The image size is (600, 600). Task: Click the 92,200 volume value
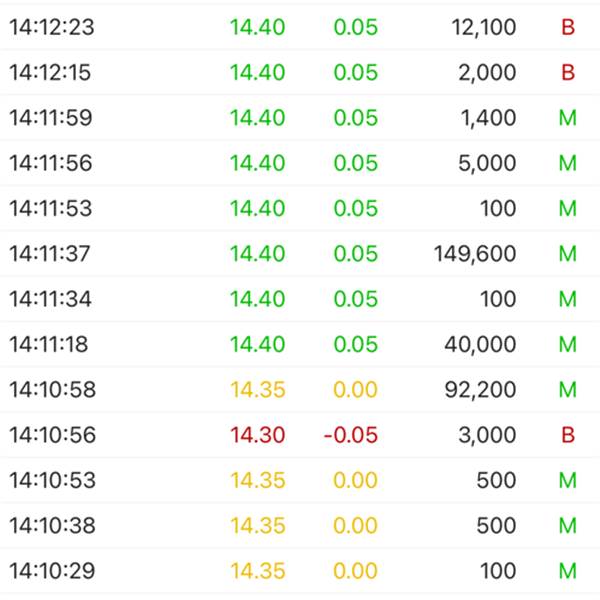point(481,390)
